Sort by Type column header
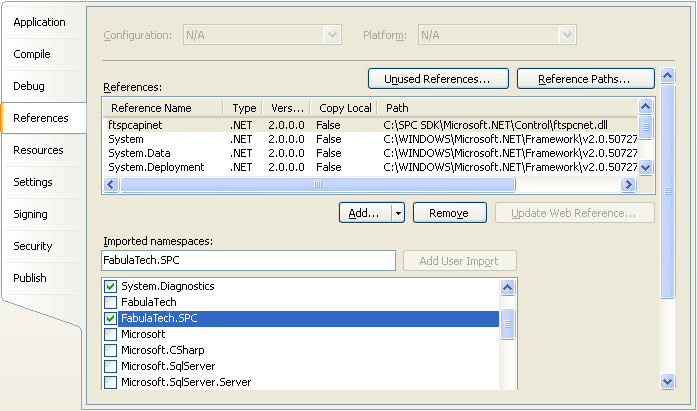697x411 pixels. coord(243,108)
